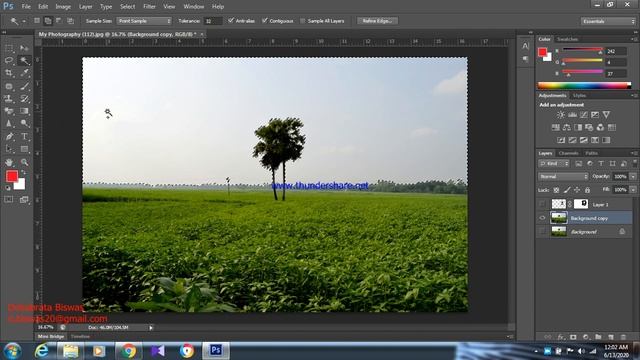This screenshot has width=640, height=360.
Task: Switch to the Channels tab
Action: click(x=569, y=153)
